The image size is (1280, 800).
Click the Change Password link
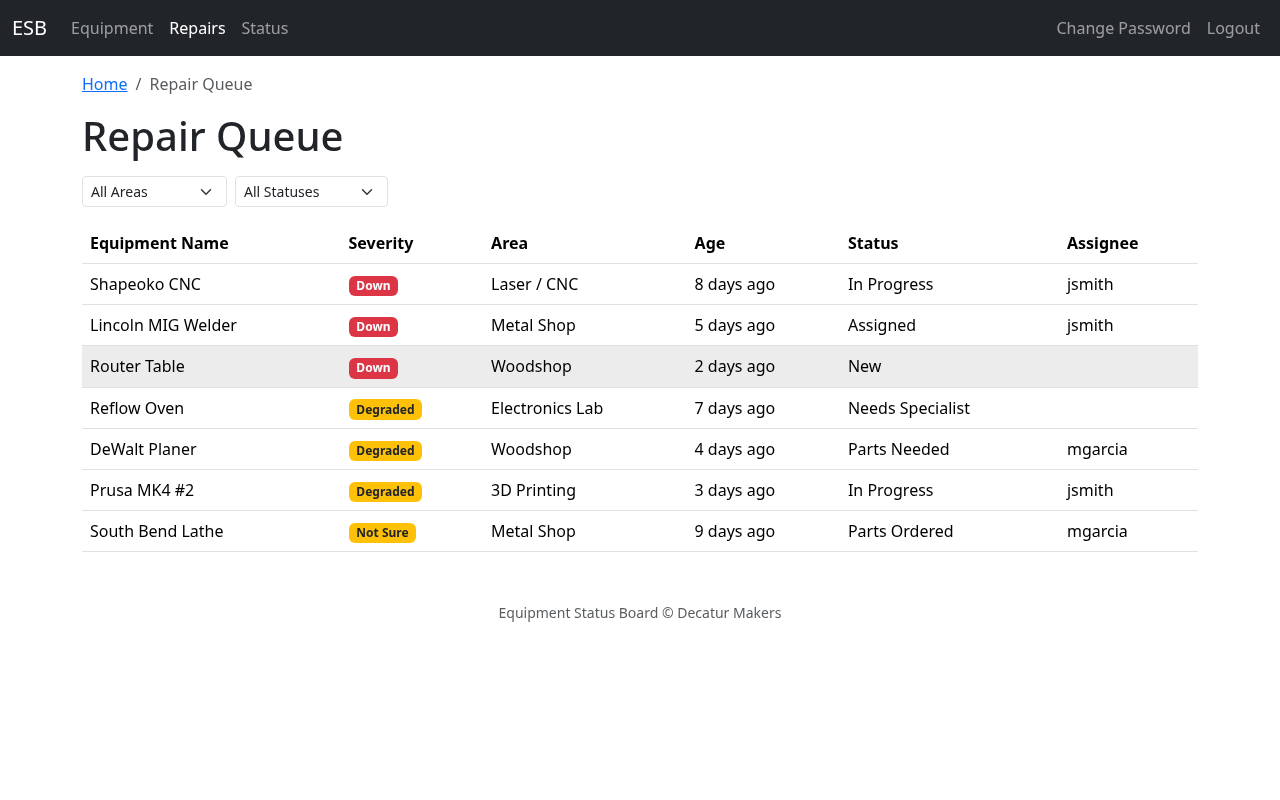[1123, 28]
